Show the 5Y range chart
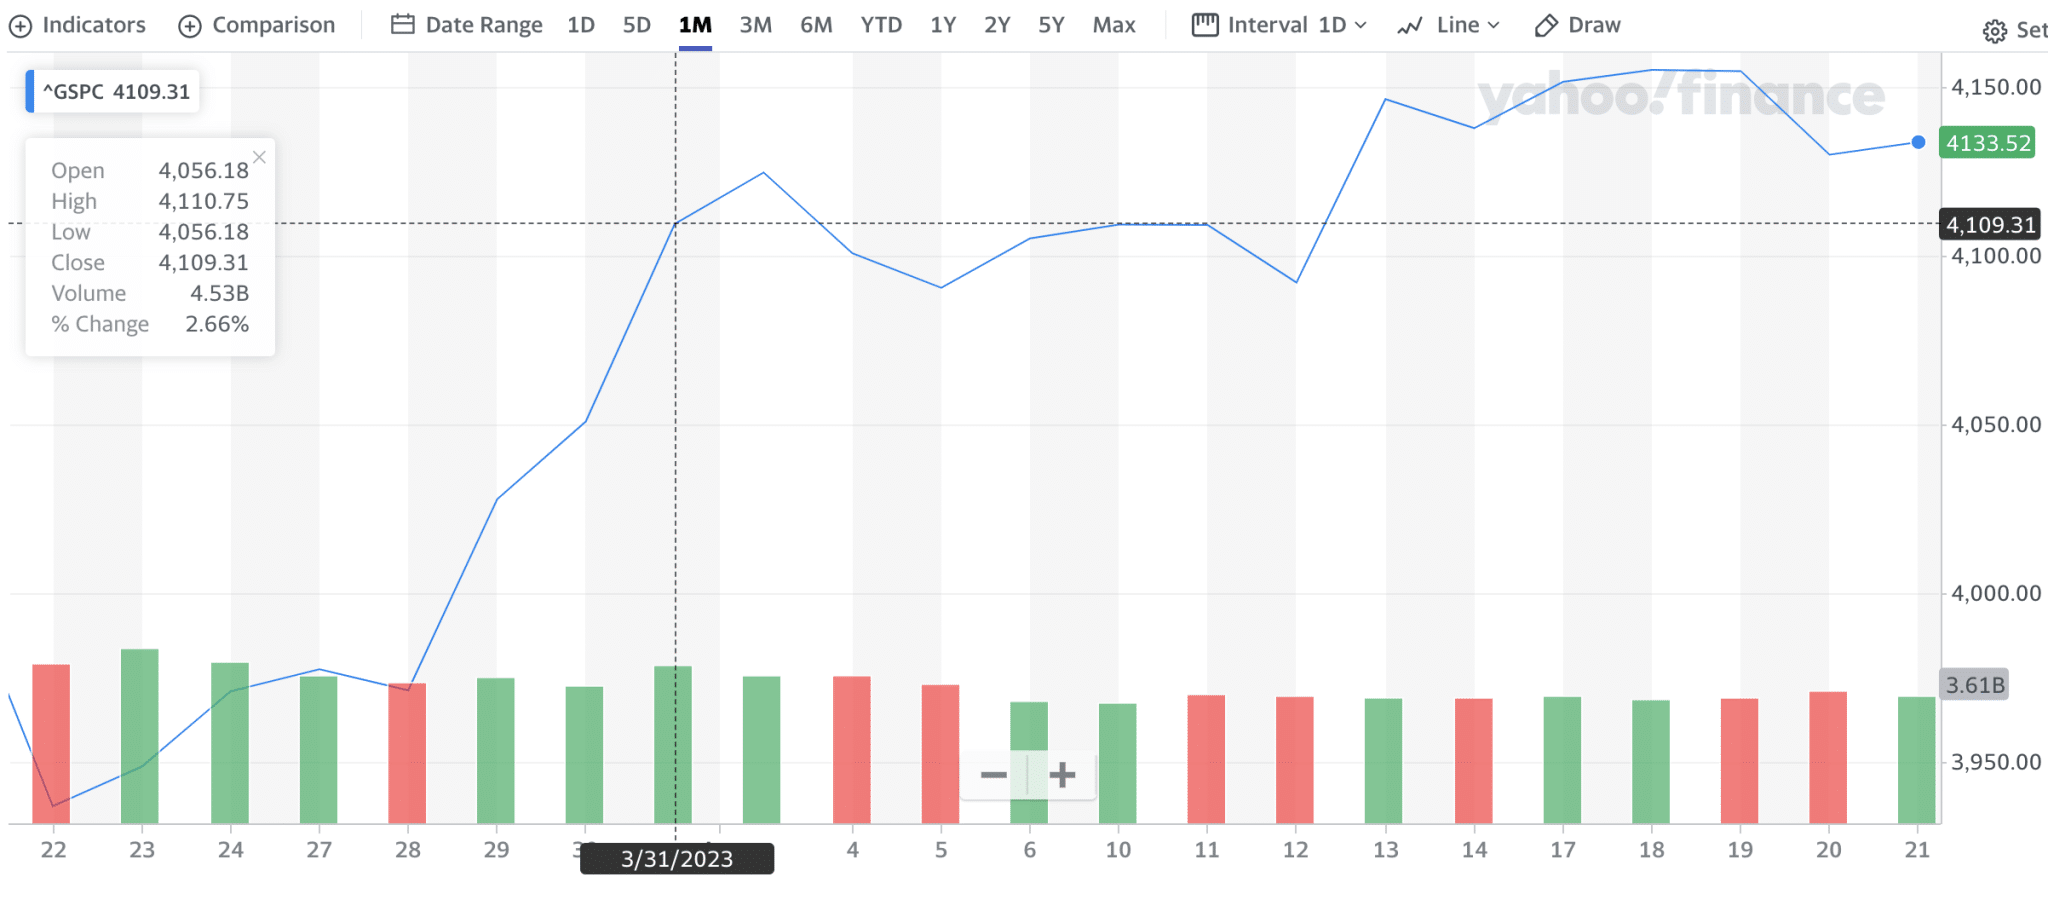The image size is (2048, 900). 1050,25
